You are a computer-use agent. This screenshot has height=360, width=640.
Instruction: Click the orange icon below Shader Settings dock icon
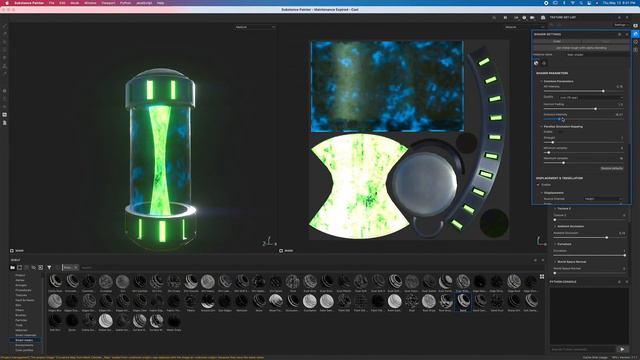(x=636, y=42)
